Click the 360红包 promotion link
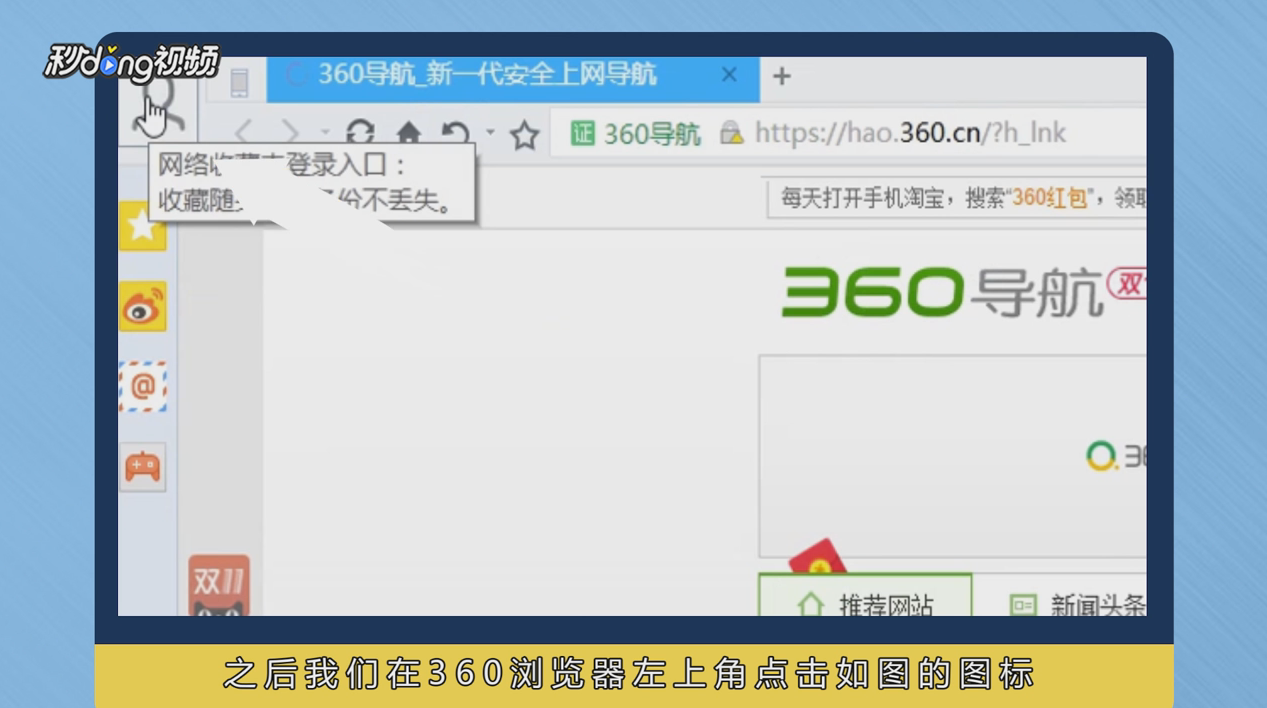The width and height of the screenshot is (1267, 708). point(1049,198)
